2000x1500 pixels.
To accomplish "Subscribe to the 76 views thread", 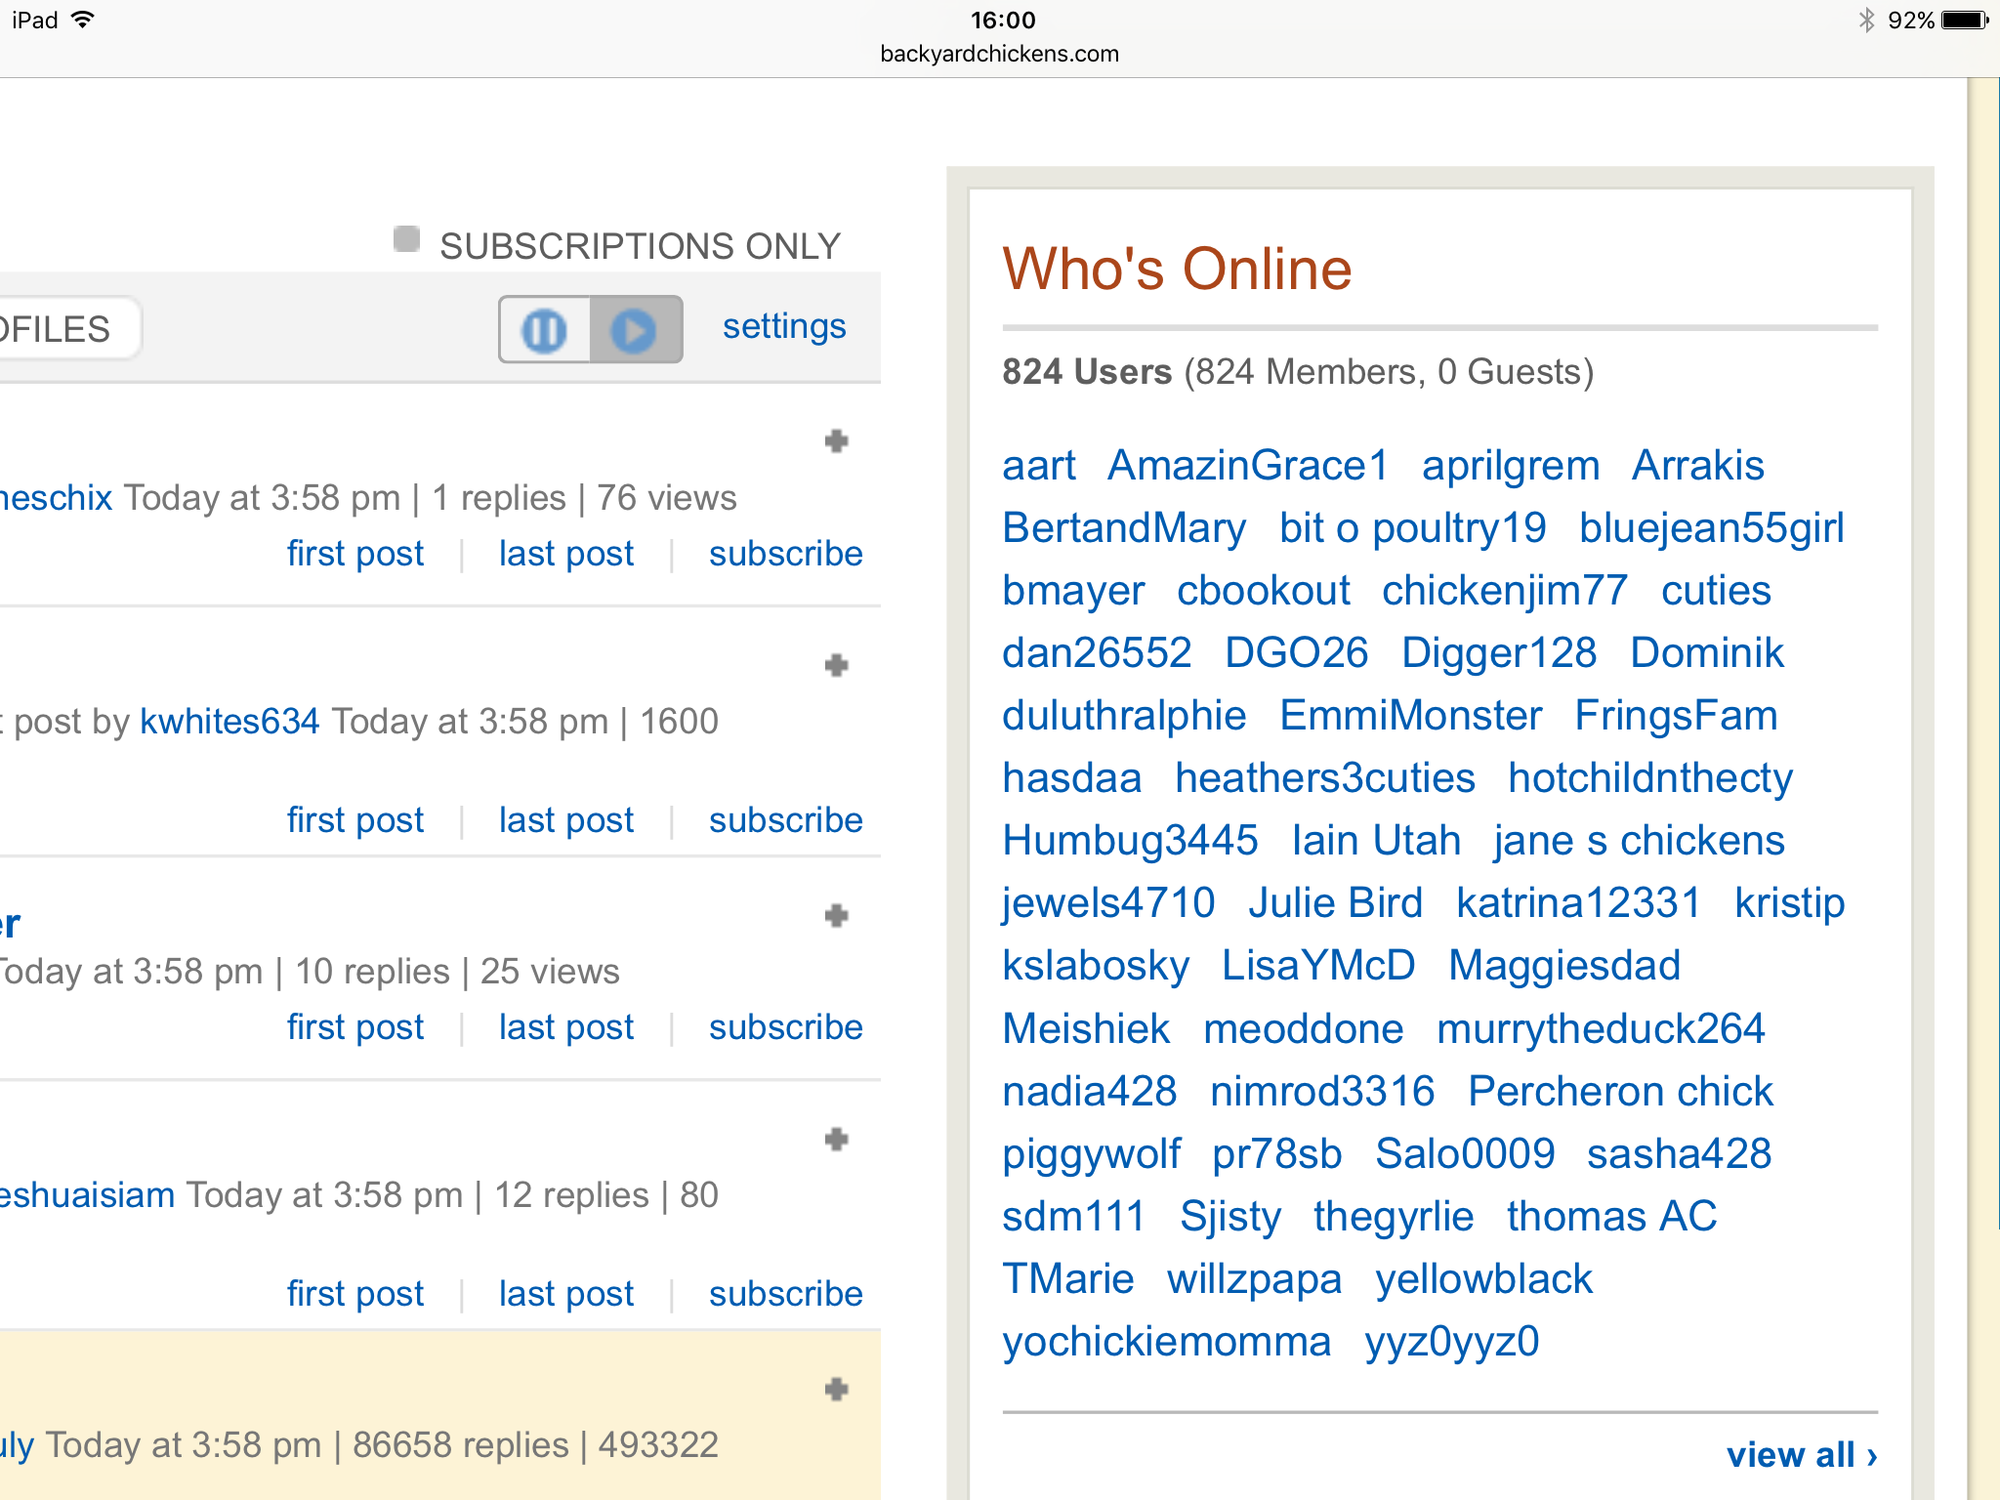I will (785, 553).
